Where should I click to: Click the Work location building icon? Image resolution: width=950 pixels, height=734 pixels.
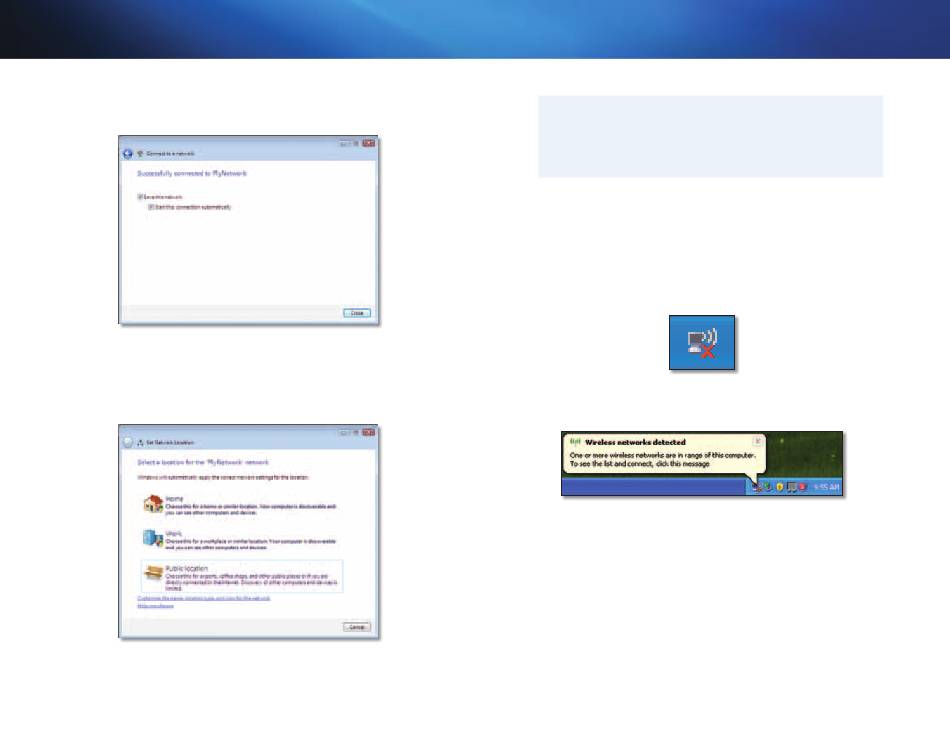[150, 538]
